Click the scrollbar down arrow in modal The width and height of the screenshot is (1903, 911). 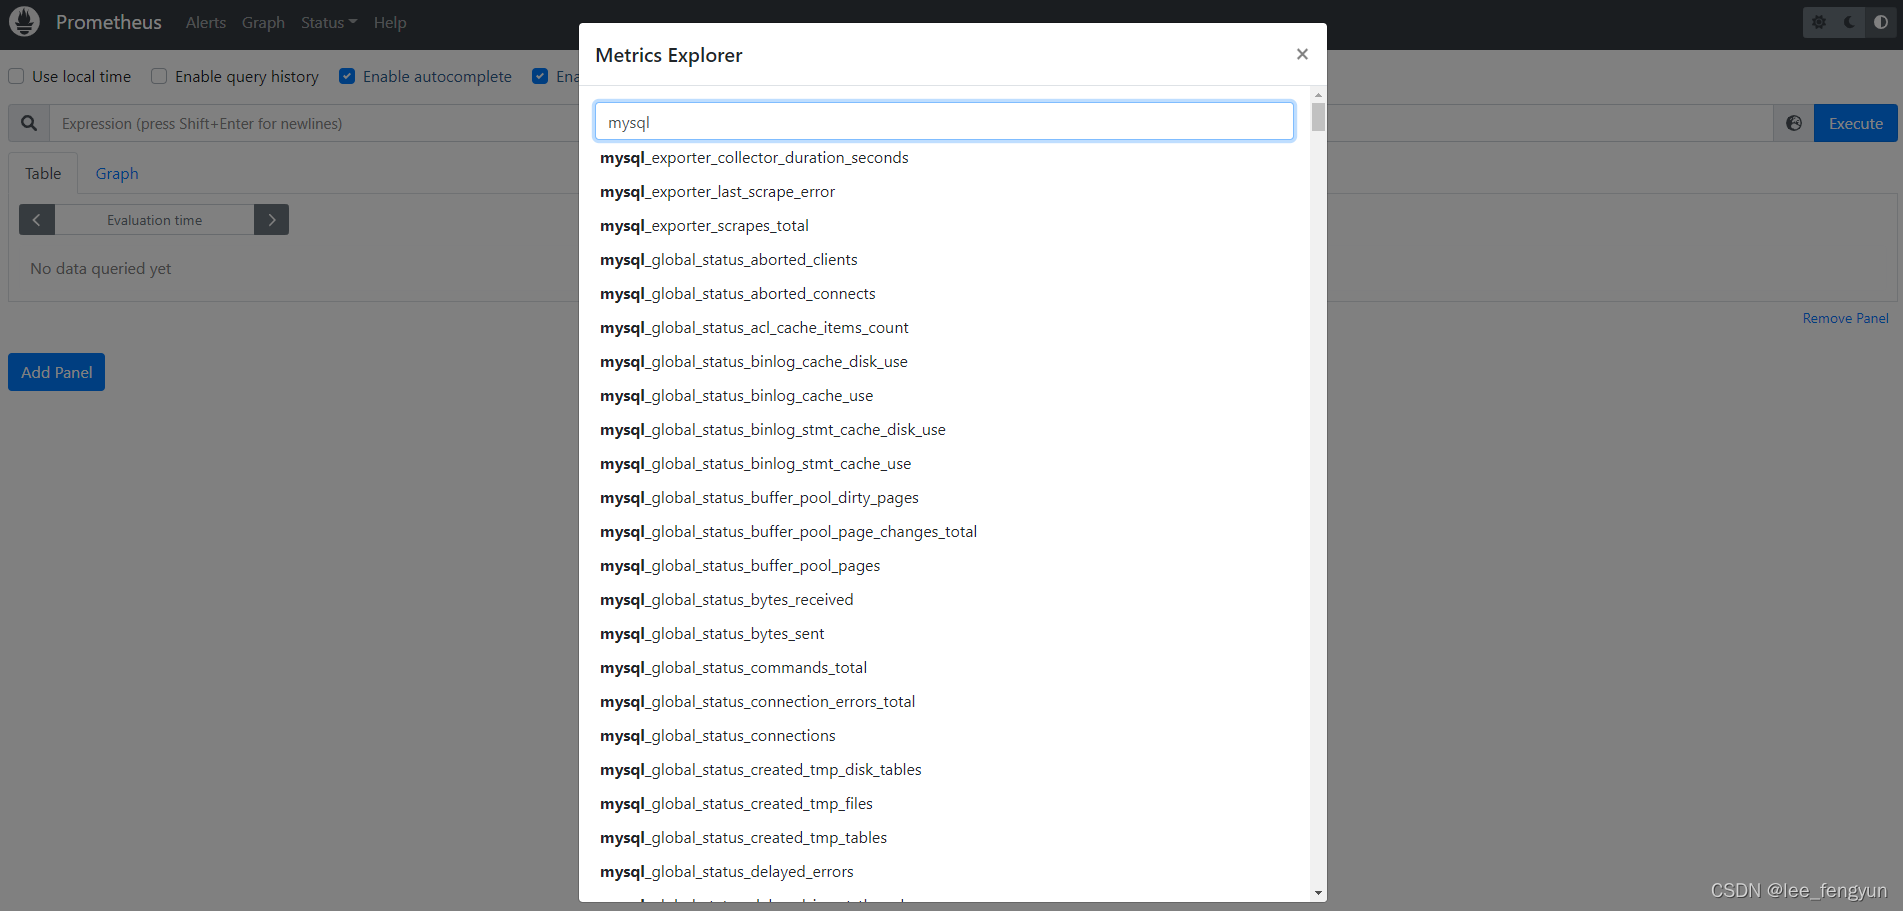(x=1318, y=893)
